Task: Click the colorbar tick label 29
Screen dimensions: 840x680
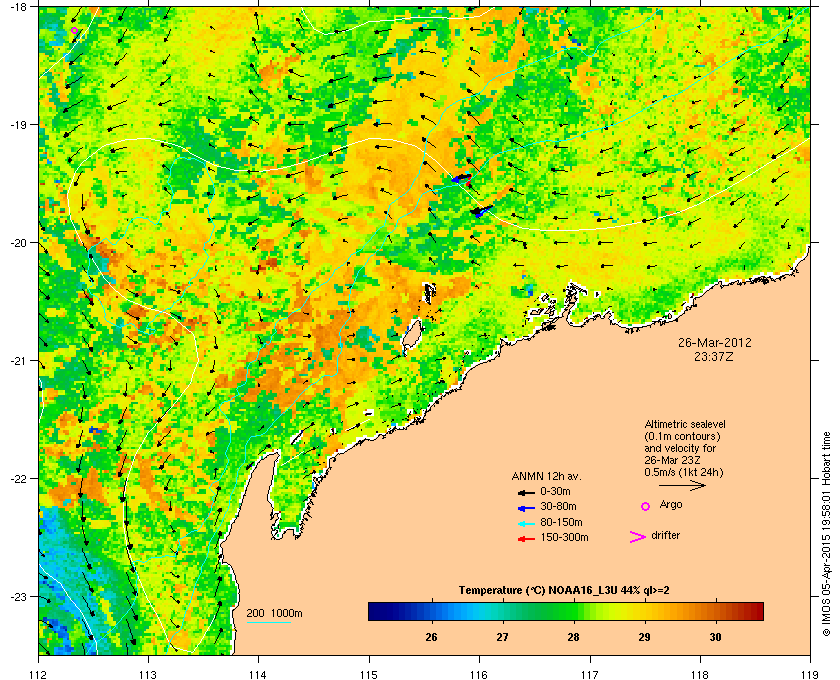Action: 644,638
